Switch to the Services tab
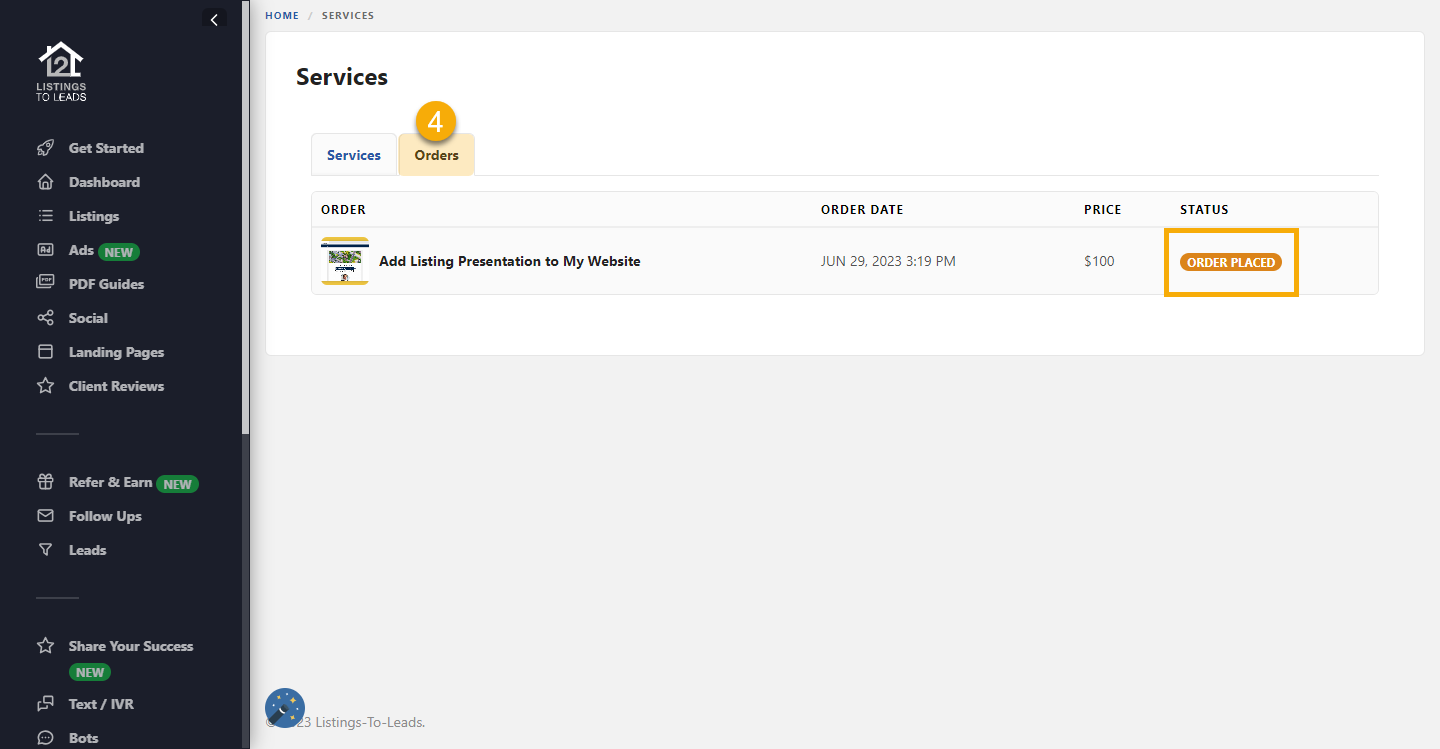 point(354,155)
